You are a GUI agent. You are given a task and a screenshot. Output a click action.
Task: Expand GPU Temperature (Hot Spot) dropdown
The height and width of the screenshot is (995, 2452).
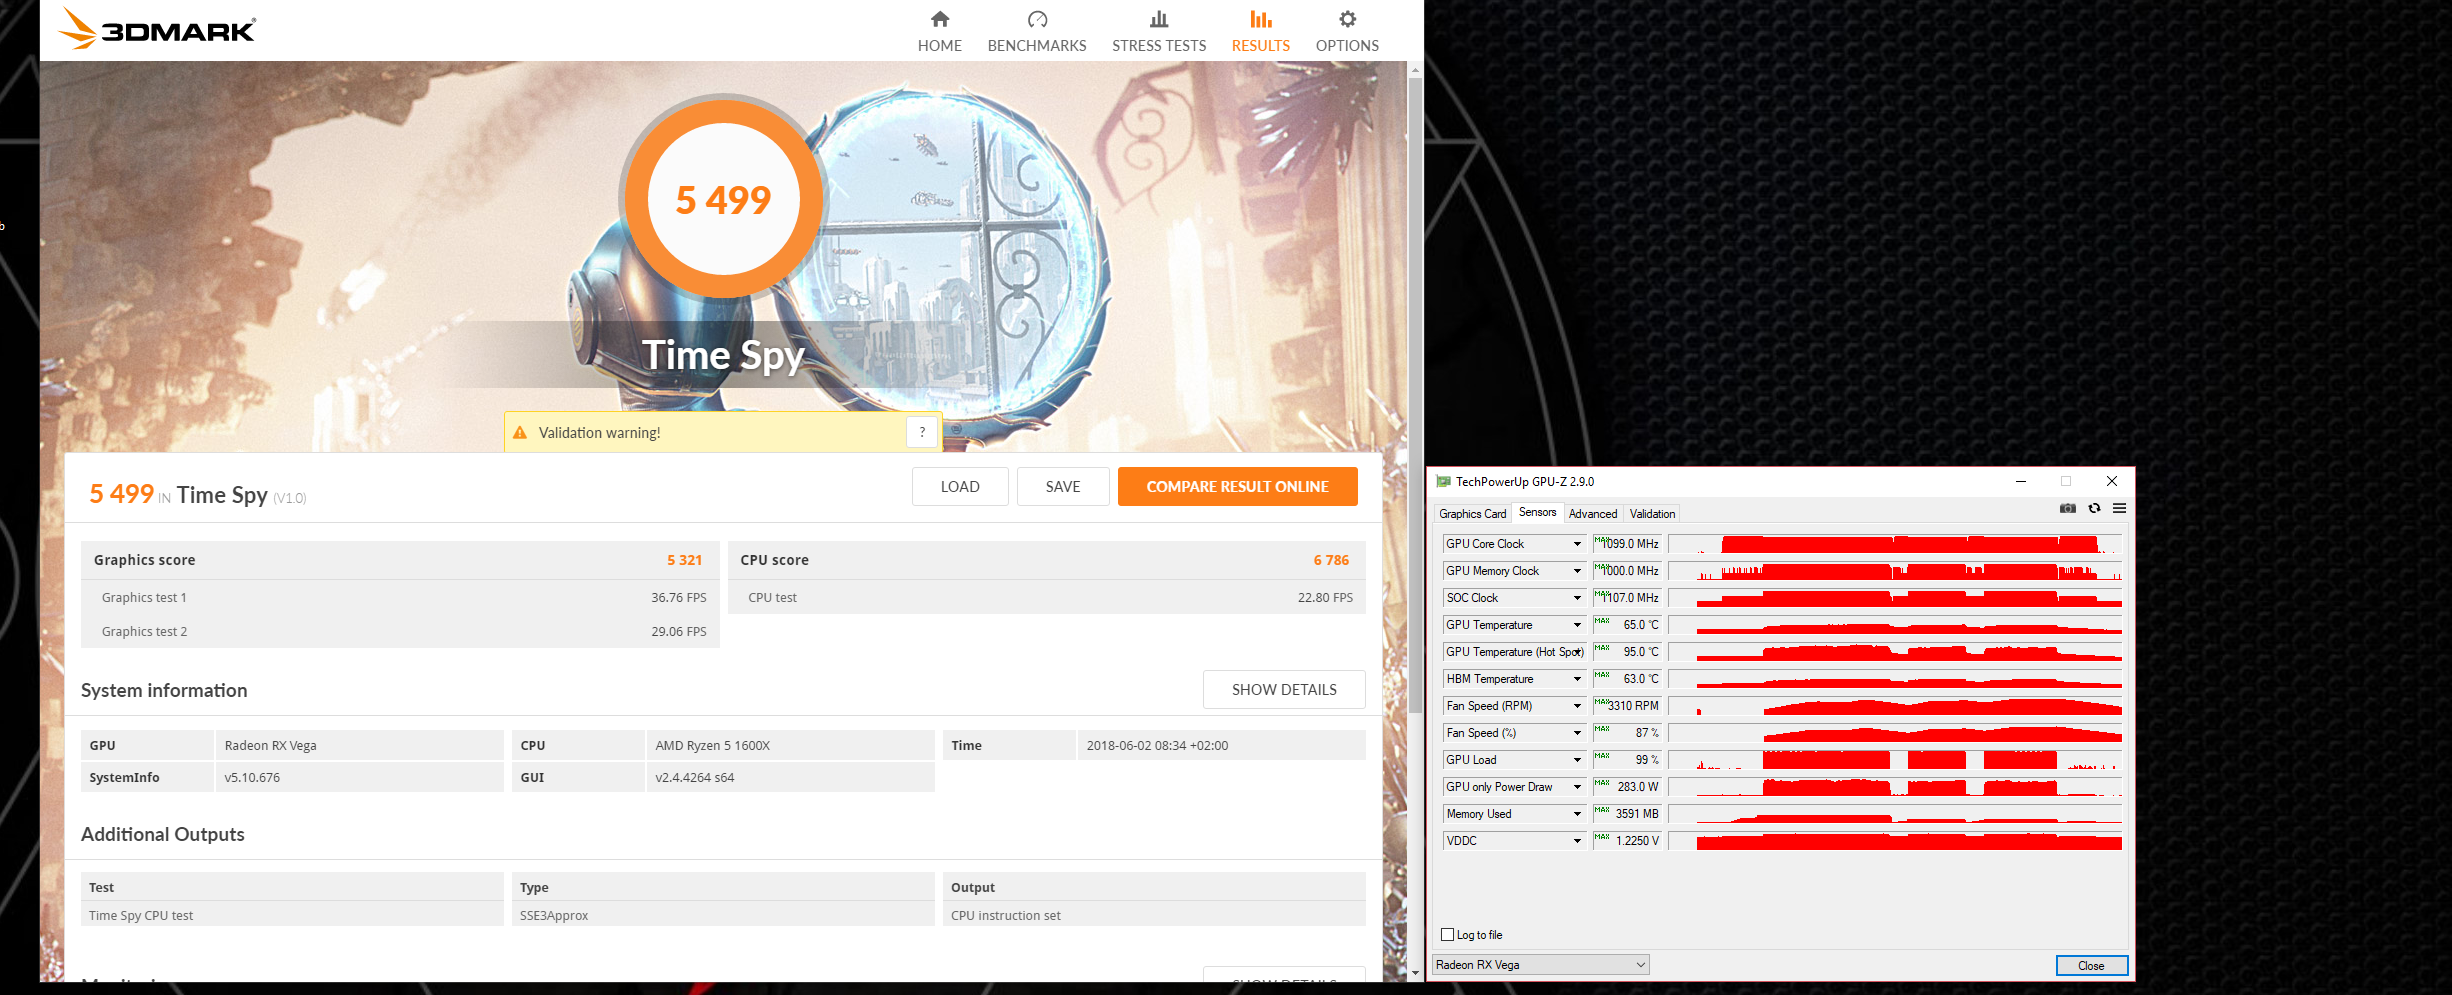tap(1577, 652)
